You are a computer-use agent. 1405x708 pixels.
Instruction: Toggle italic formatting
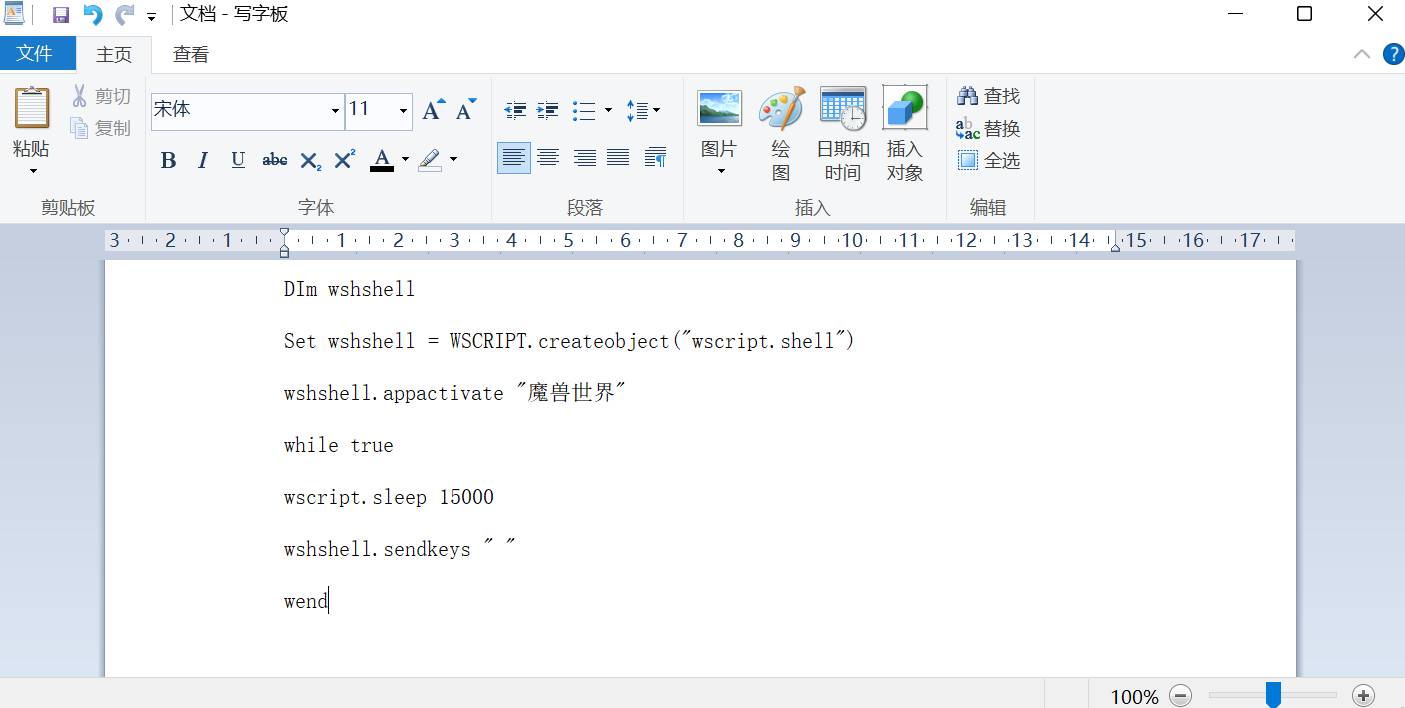[203, 160]
